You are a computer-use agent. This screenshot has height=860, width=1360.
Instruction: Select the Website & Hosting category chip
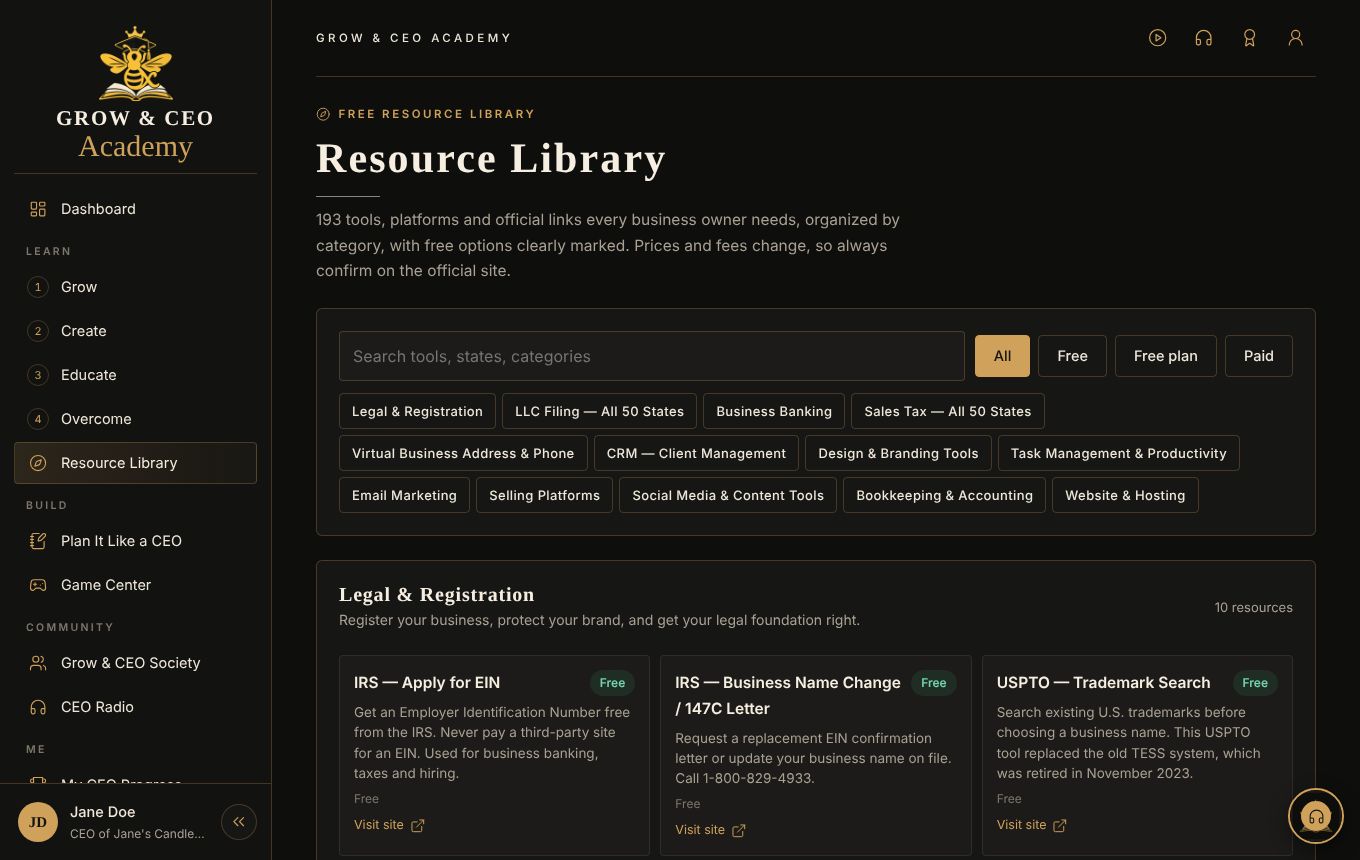click(x=1125, y=495)
